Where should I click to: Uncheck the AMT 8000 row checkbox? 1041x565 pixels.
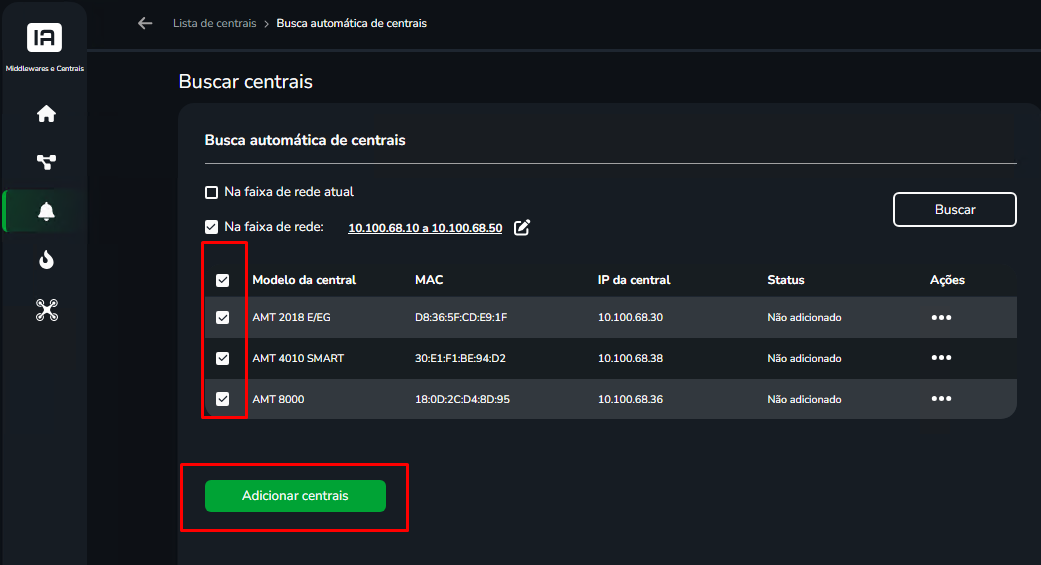click(x=222, y=399)
